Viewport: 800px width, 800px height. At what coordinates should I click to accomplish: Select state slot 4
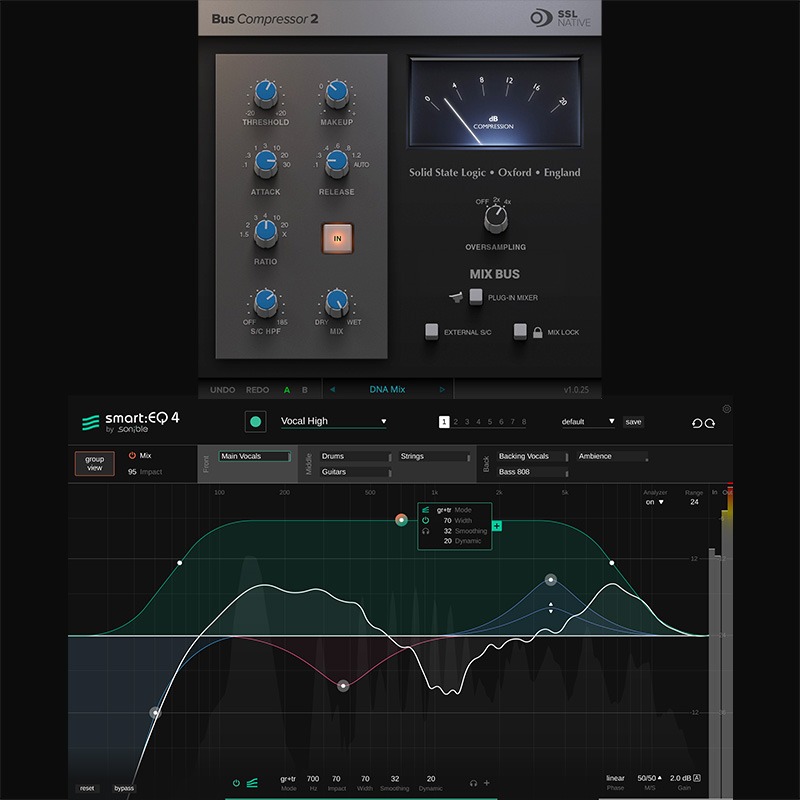click(479, 422)
